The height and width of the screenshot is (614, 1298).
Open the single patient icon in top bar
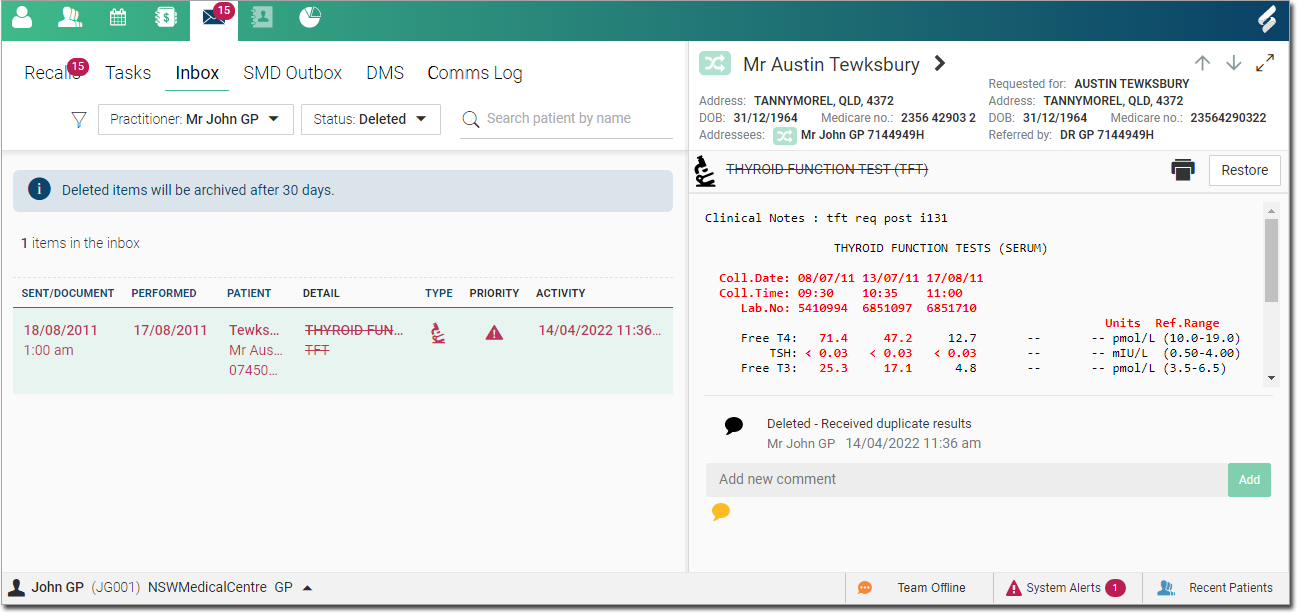[21, 17]
